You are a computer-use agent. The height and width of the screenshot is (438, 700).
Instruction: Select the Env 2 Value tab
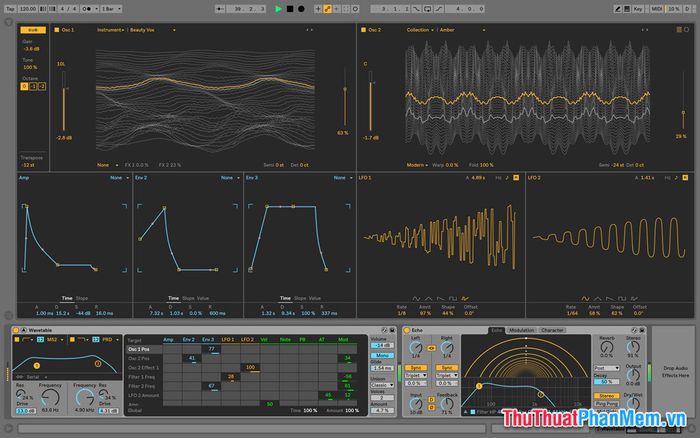pyautogui.click(x=203, y=298)
